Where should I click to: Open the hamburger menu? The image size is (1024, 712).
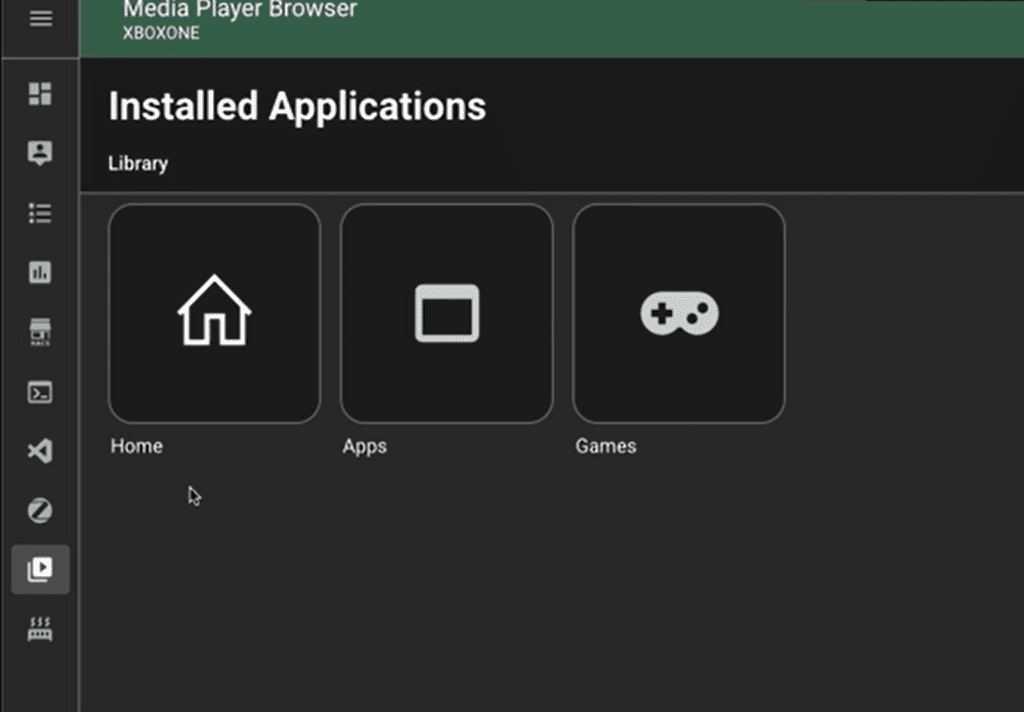click(x=40, y=18)
